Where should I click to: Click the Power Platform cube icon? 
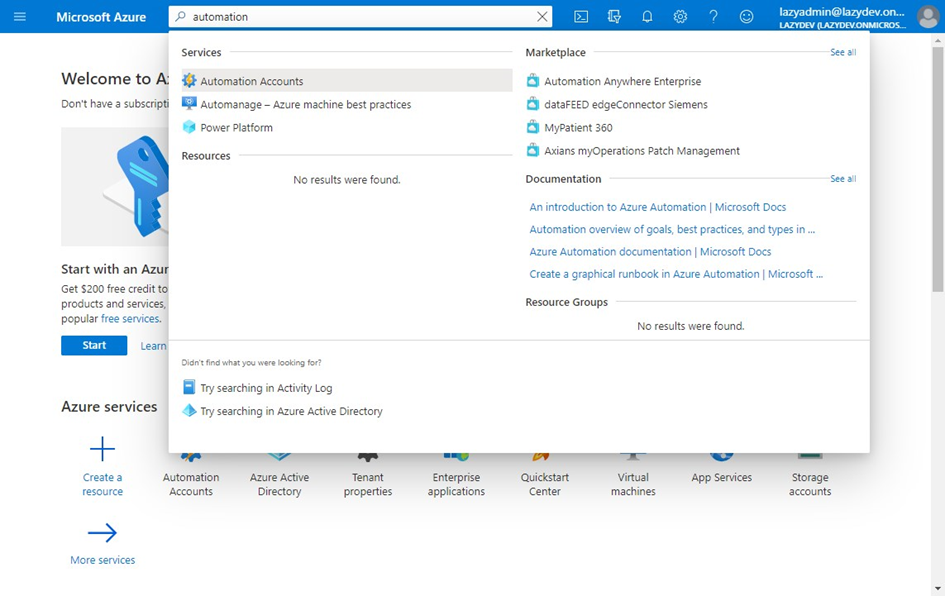pos(189,127)
